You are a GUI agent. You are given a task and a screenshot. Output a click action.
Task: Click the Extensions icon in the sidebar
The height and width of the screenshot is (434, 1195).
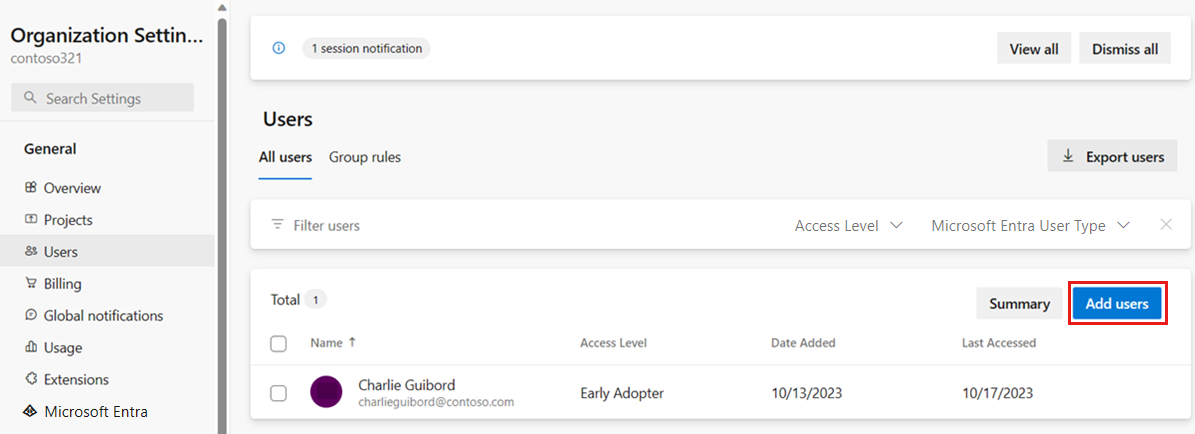(30, 379)
